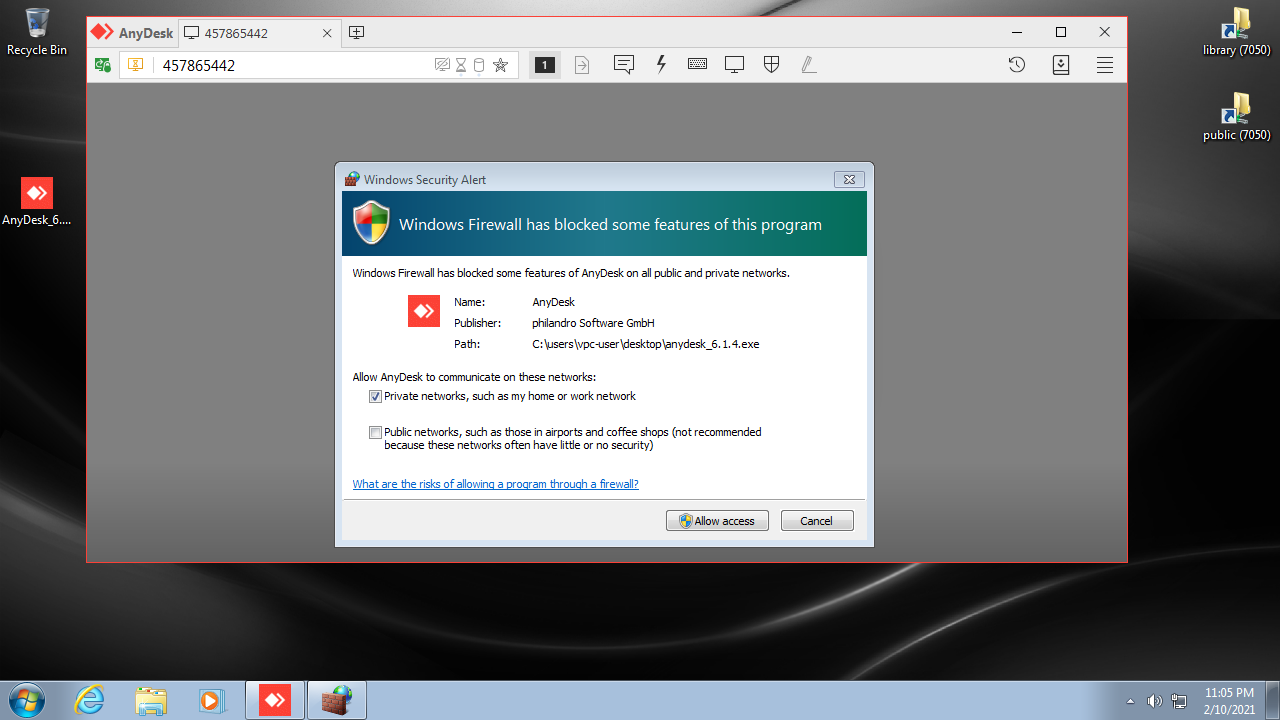Open AnyDesk hamburger main menu

1105,65
